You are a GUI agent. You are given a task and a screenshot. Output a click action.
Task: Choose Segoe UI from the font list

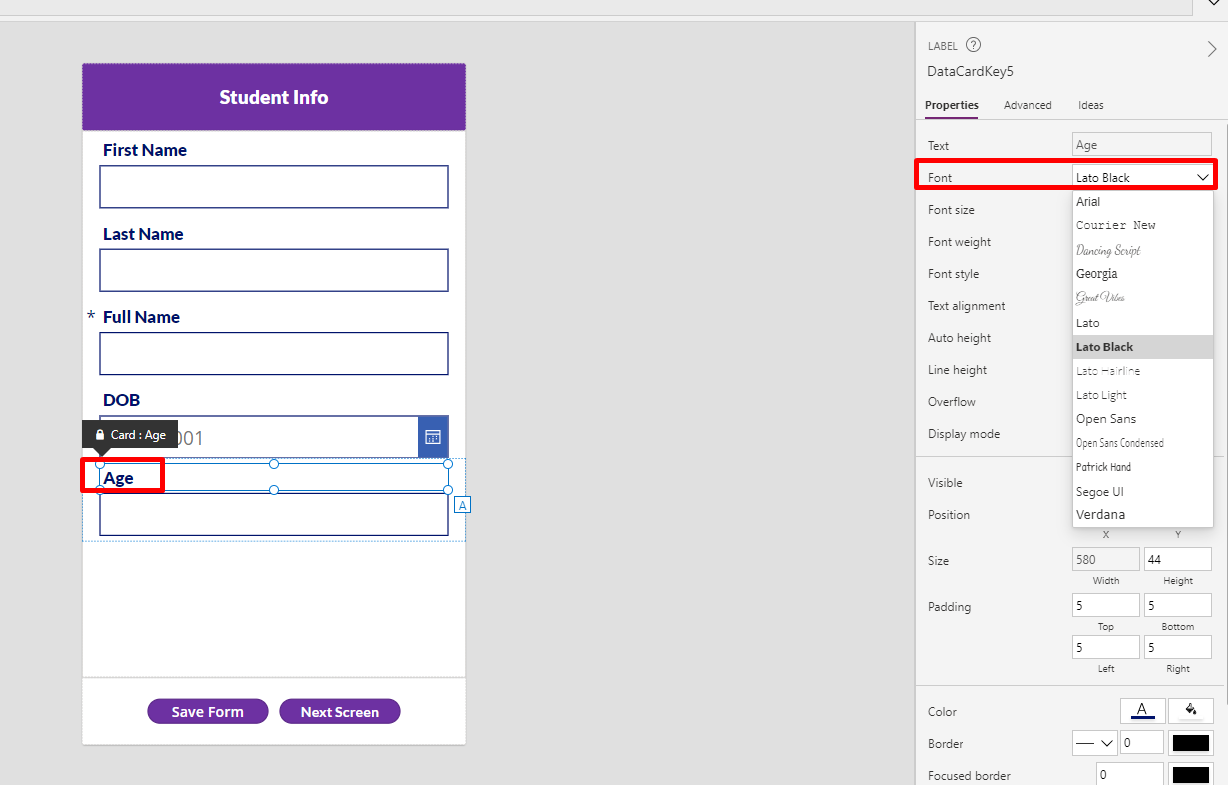point(1142,491)
